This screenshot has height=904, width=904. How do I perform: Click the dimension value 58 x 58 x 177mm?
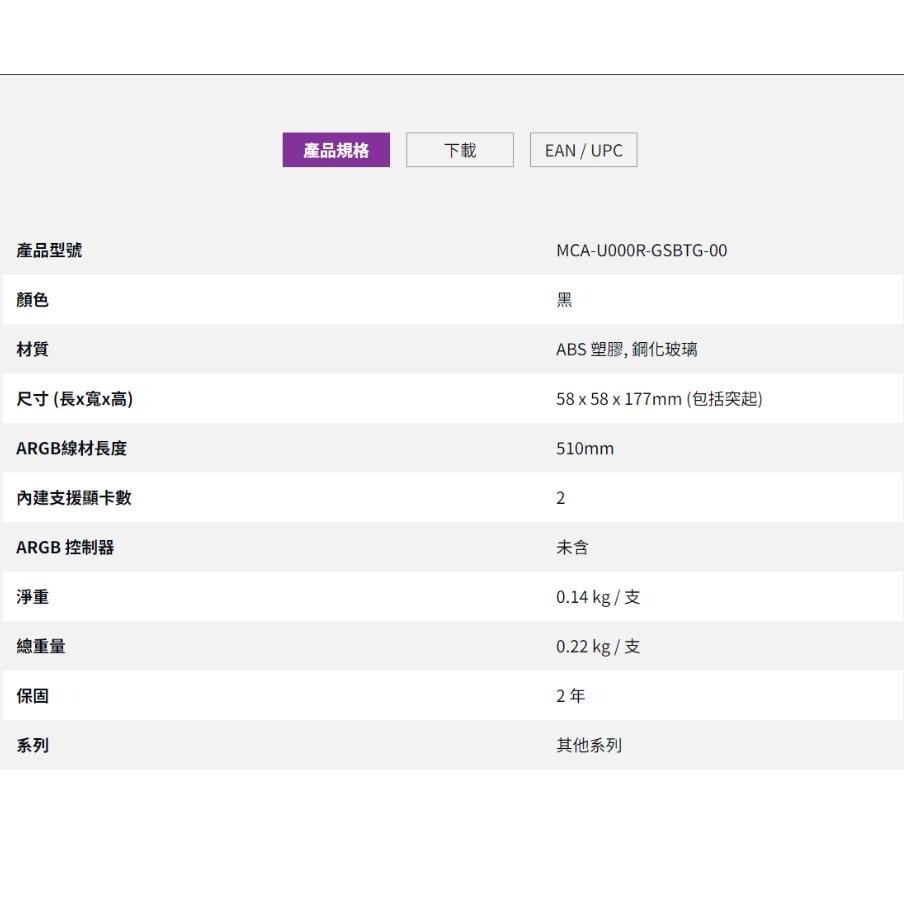click(x=659, y=399)
